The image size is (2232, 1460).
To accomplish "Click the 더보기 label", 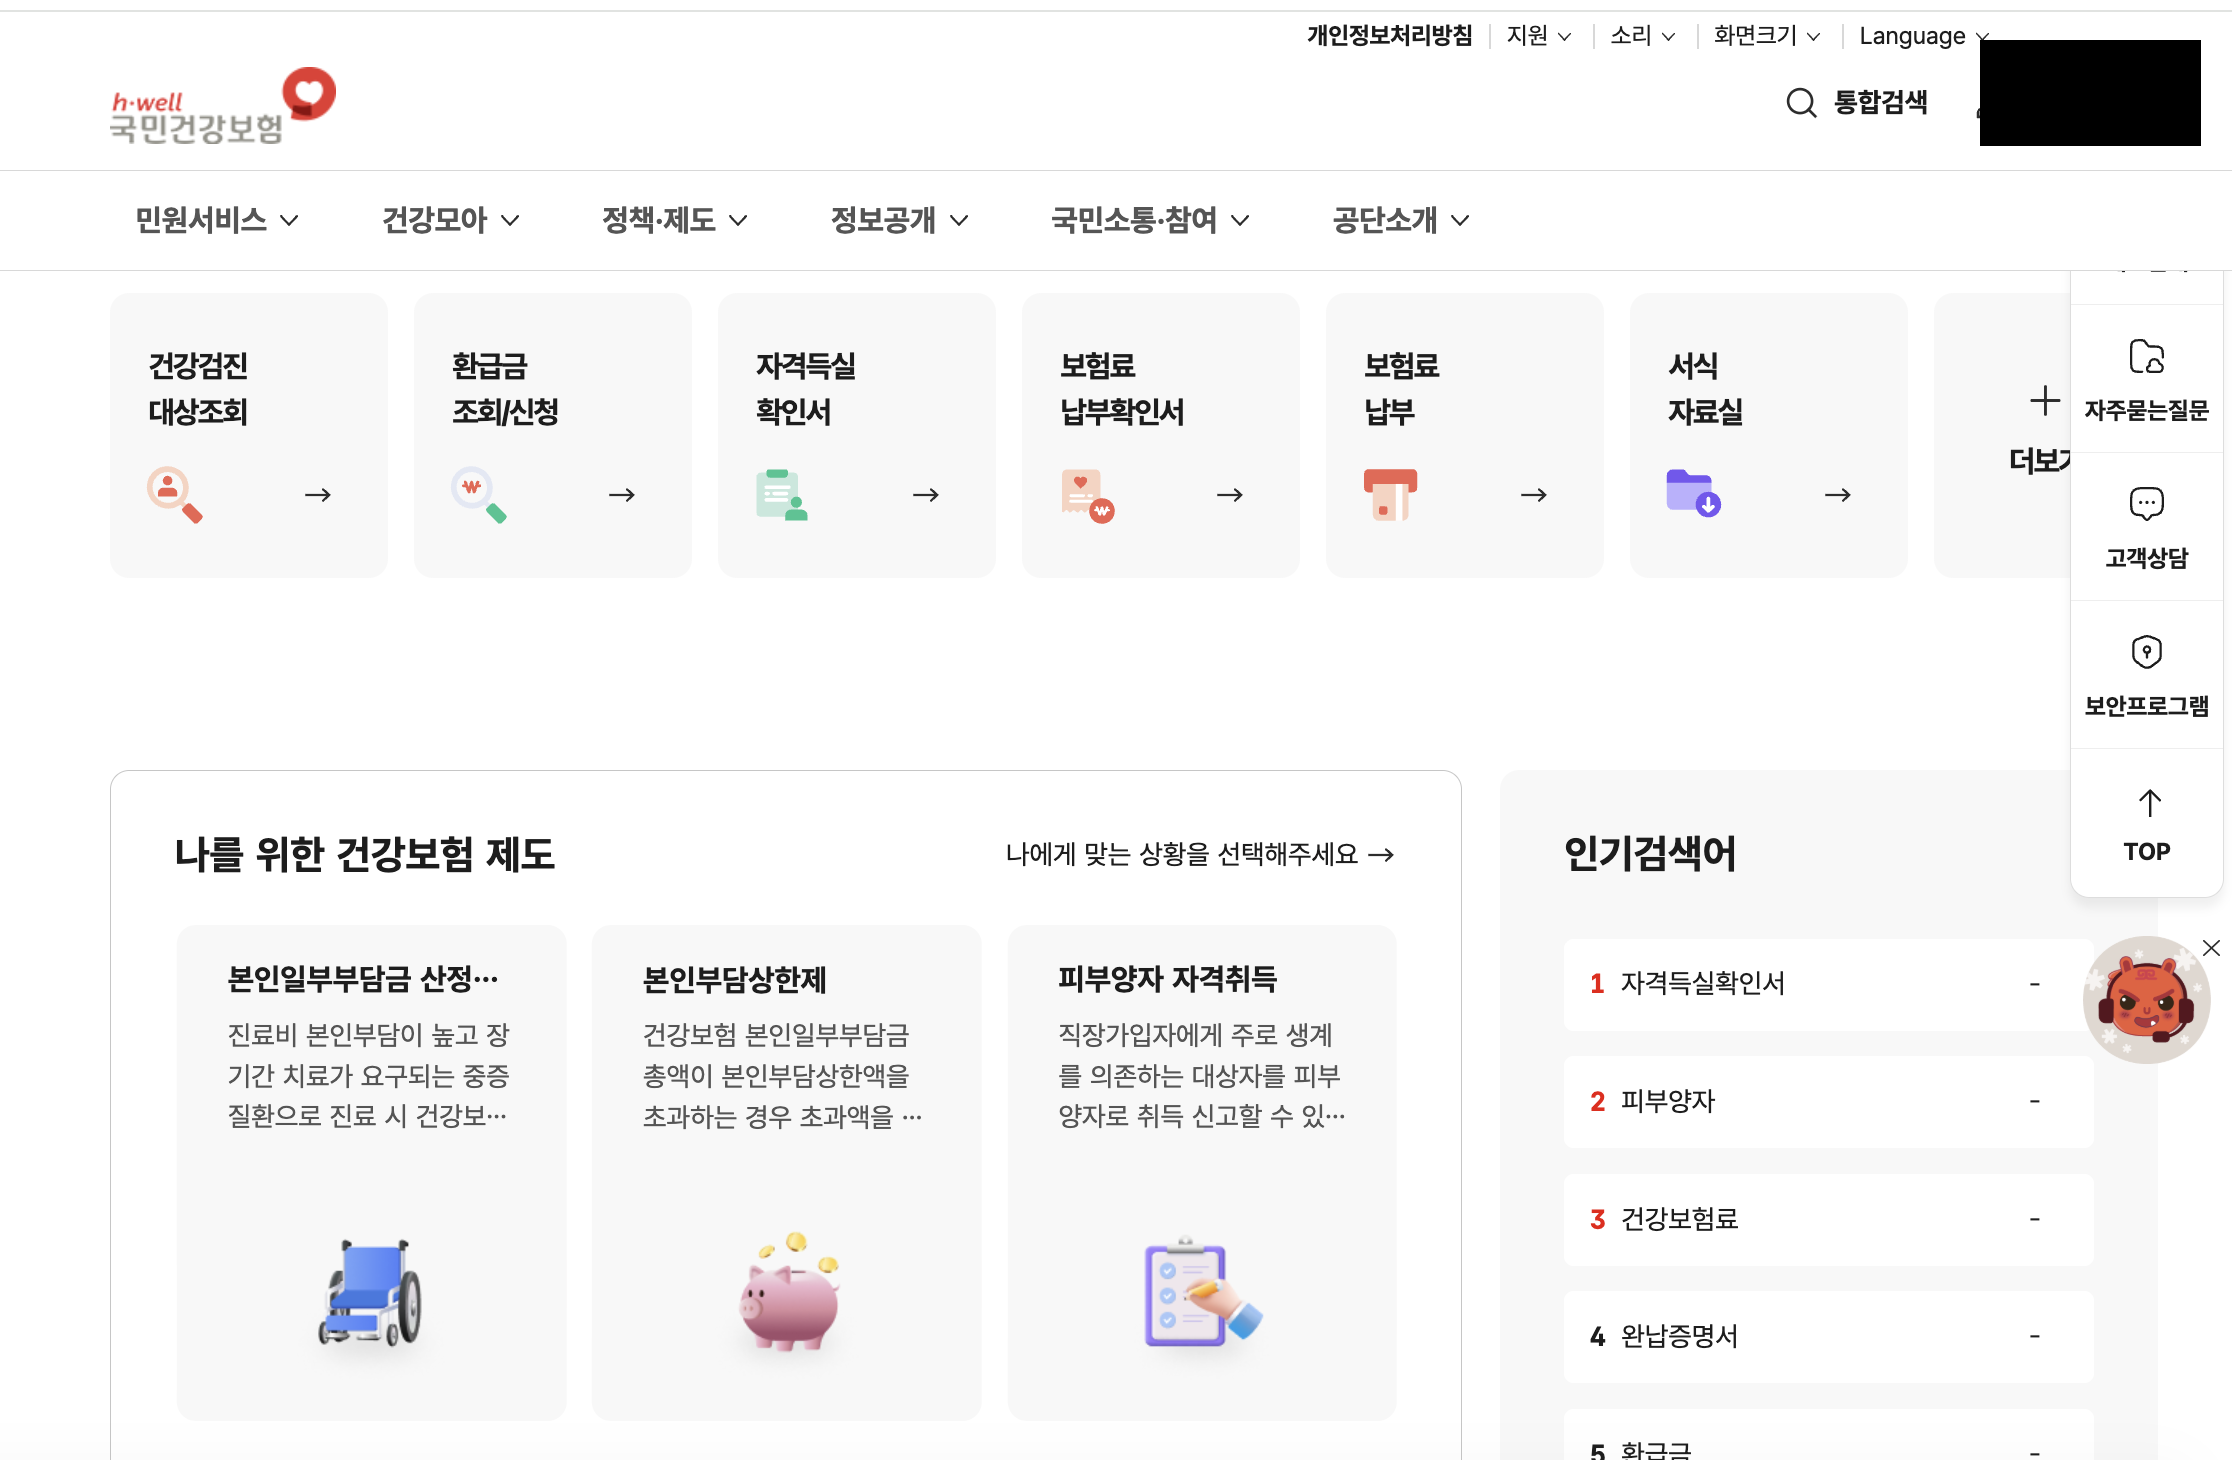I will (2040, 461).
